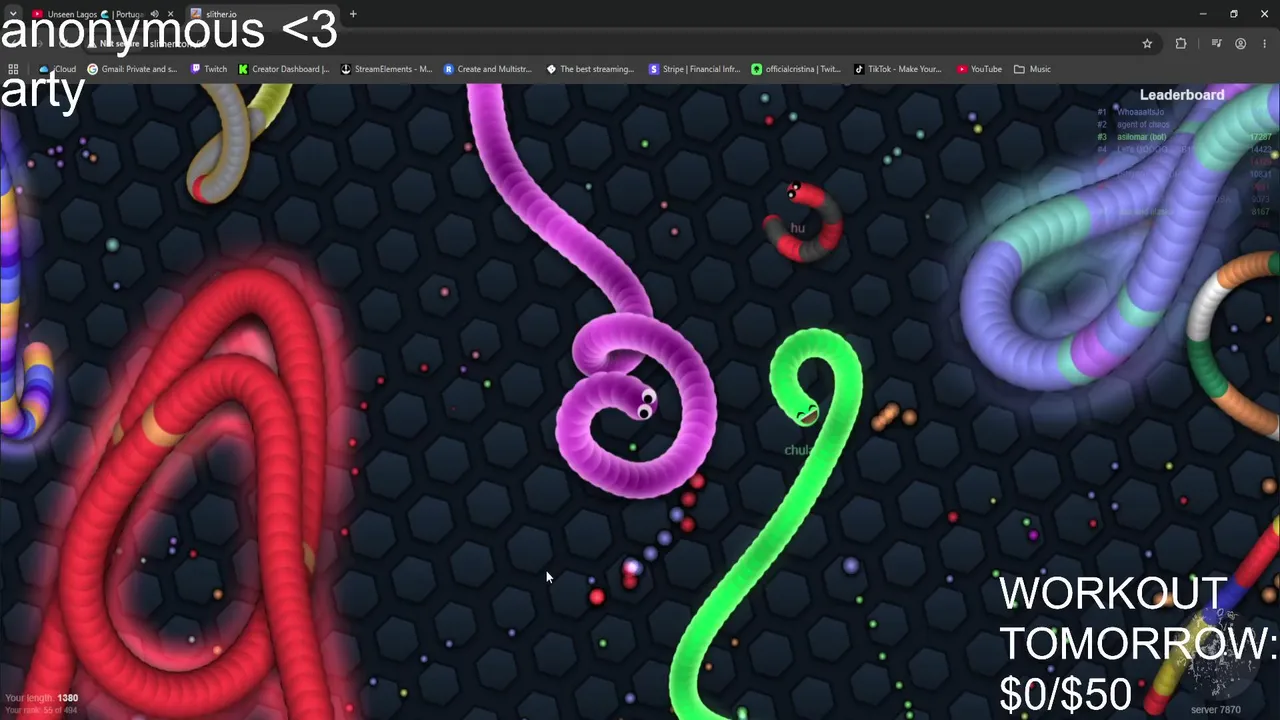
Task: Open the Gmail bookmark
Action: [132, 69]
